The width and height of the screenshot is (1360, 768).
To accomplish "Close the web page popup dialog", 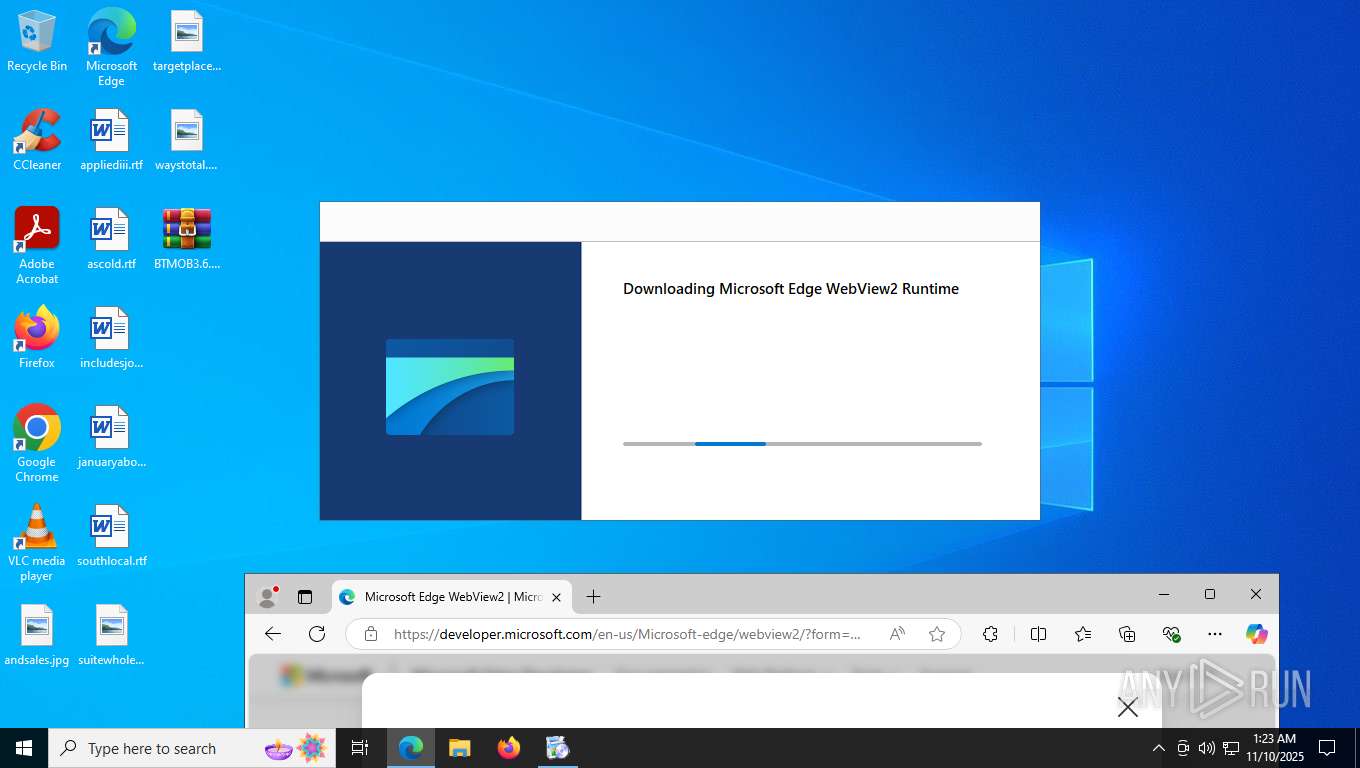I will [x=1128, y=707].
